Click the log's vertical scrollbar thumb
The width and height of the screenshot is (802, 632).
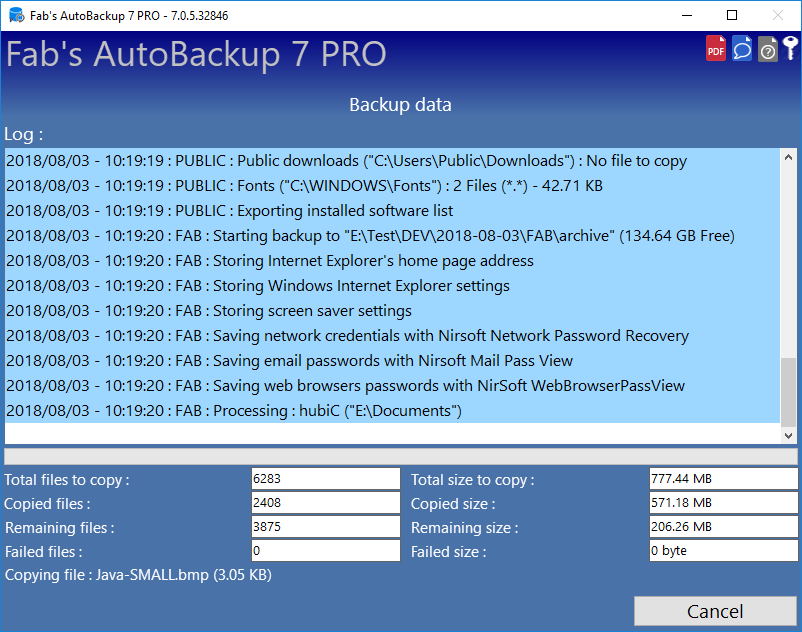tap(789, 390)
